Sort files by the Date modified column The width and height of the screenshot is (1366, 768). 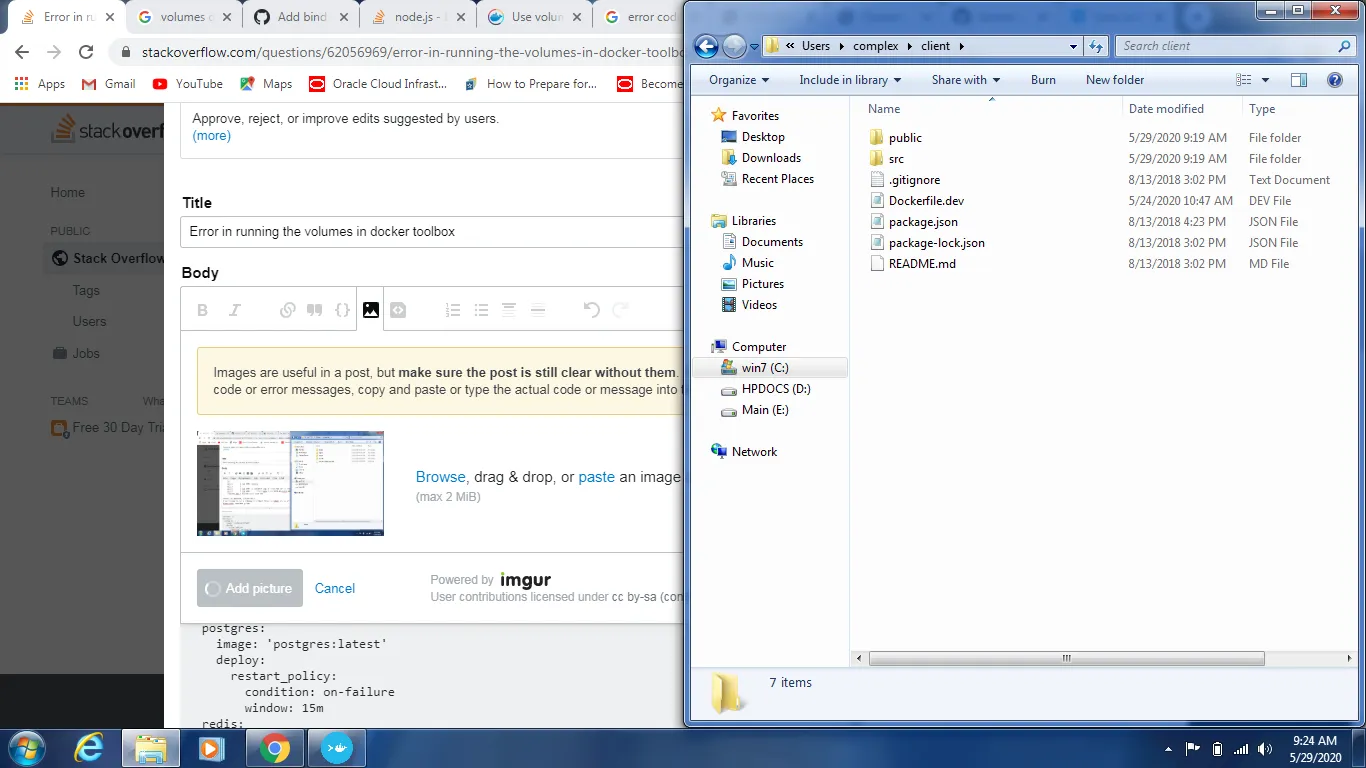[x=1166, y=109]
